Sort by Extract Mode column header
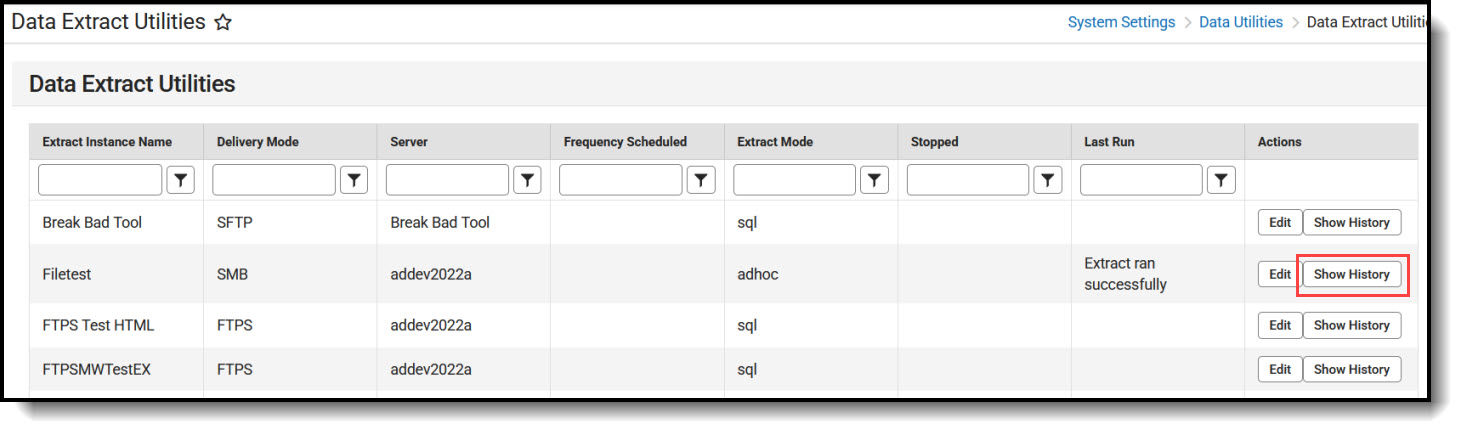This screenshot has width=1465, height=436. point(774,142)
